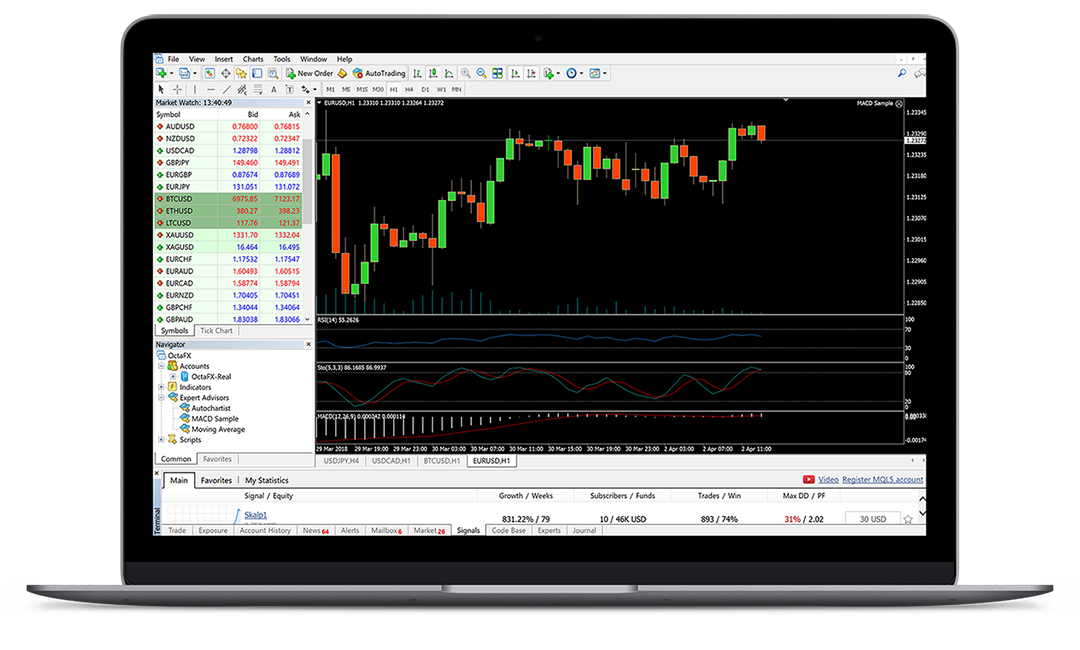Screen dimensions: 1080x650
Task: Open the News terminal tab
Action: [x=315, y=530]
